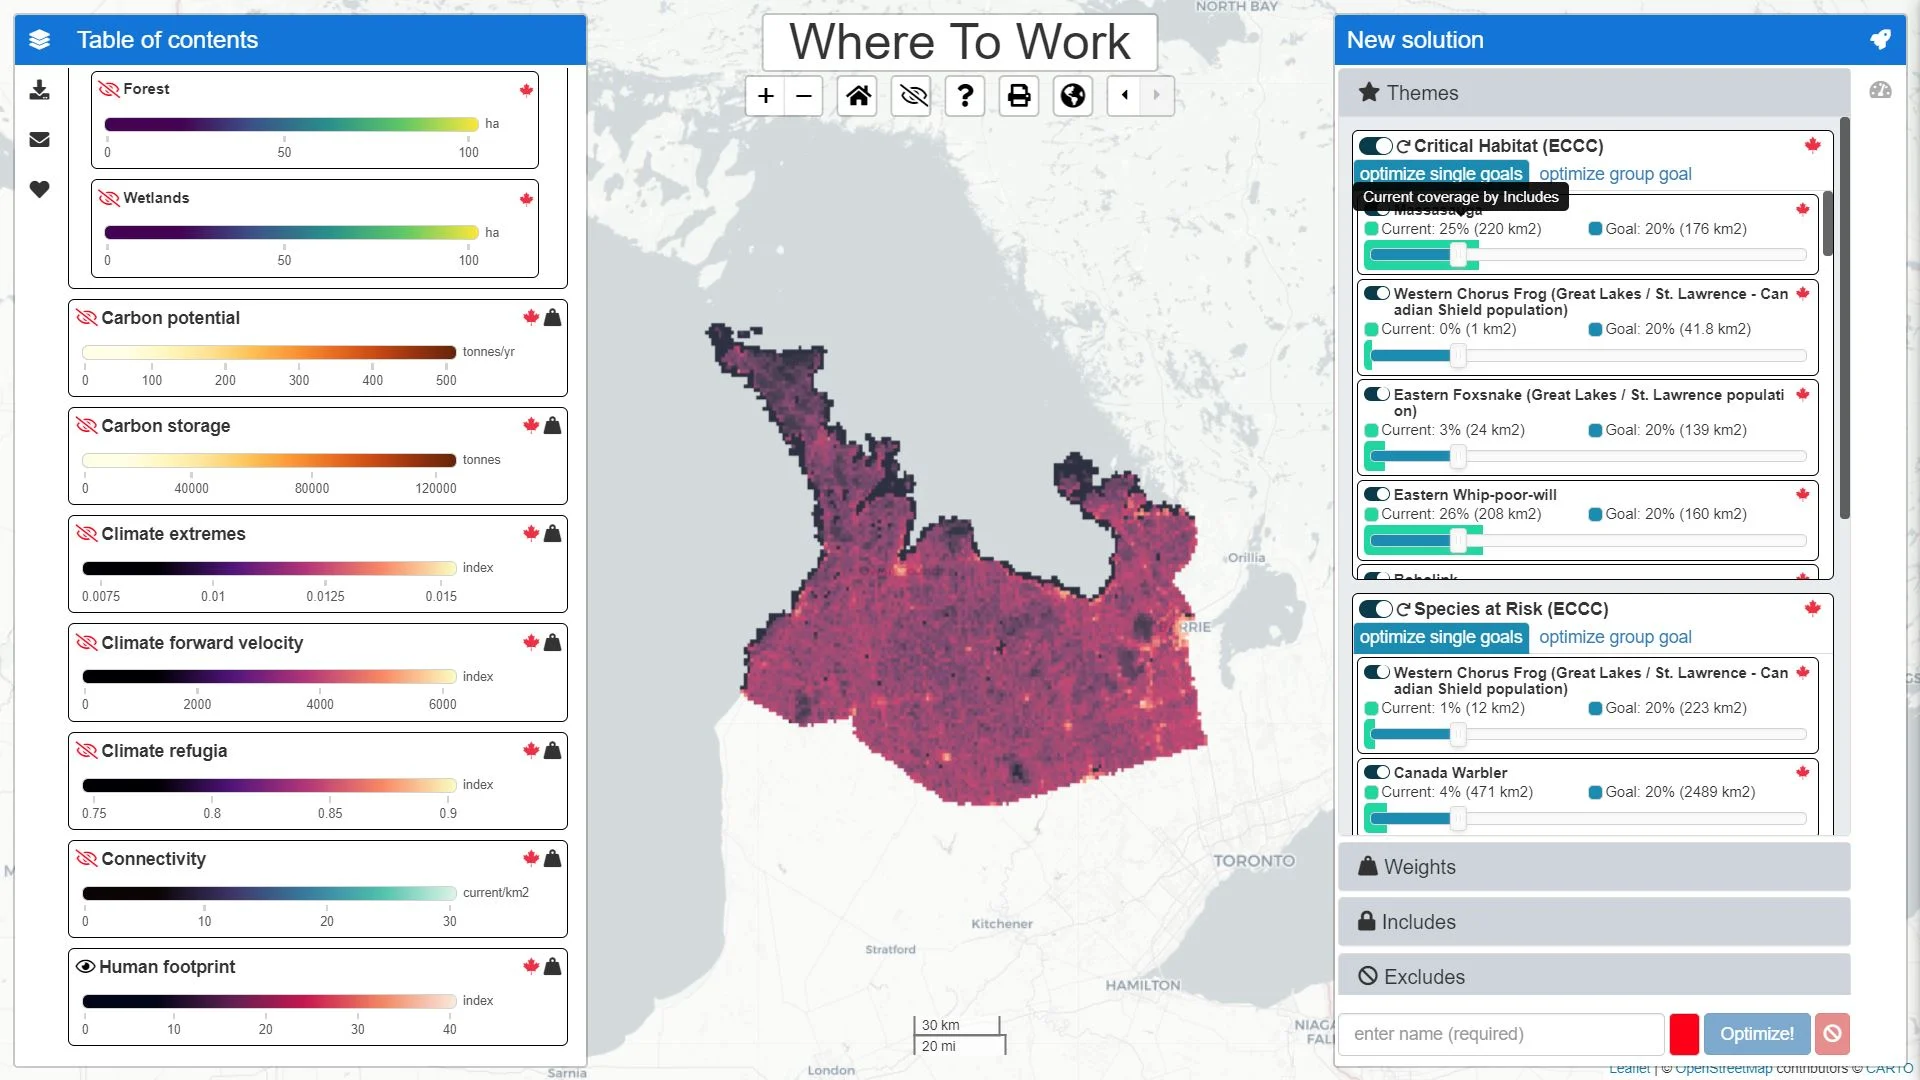Select optimize single goals tab
This screenshot has height=1080, width=1920.
(x=1441, y=173)
